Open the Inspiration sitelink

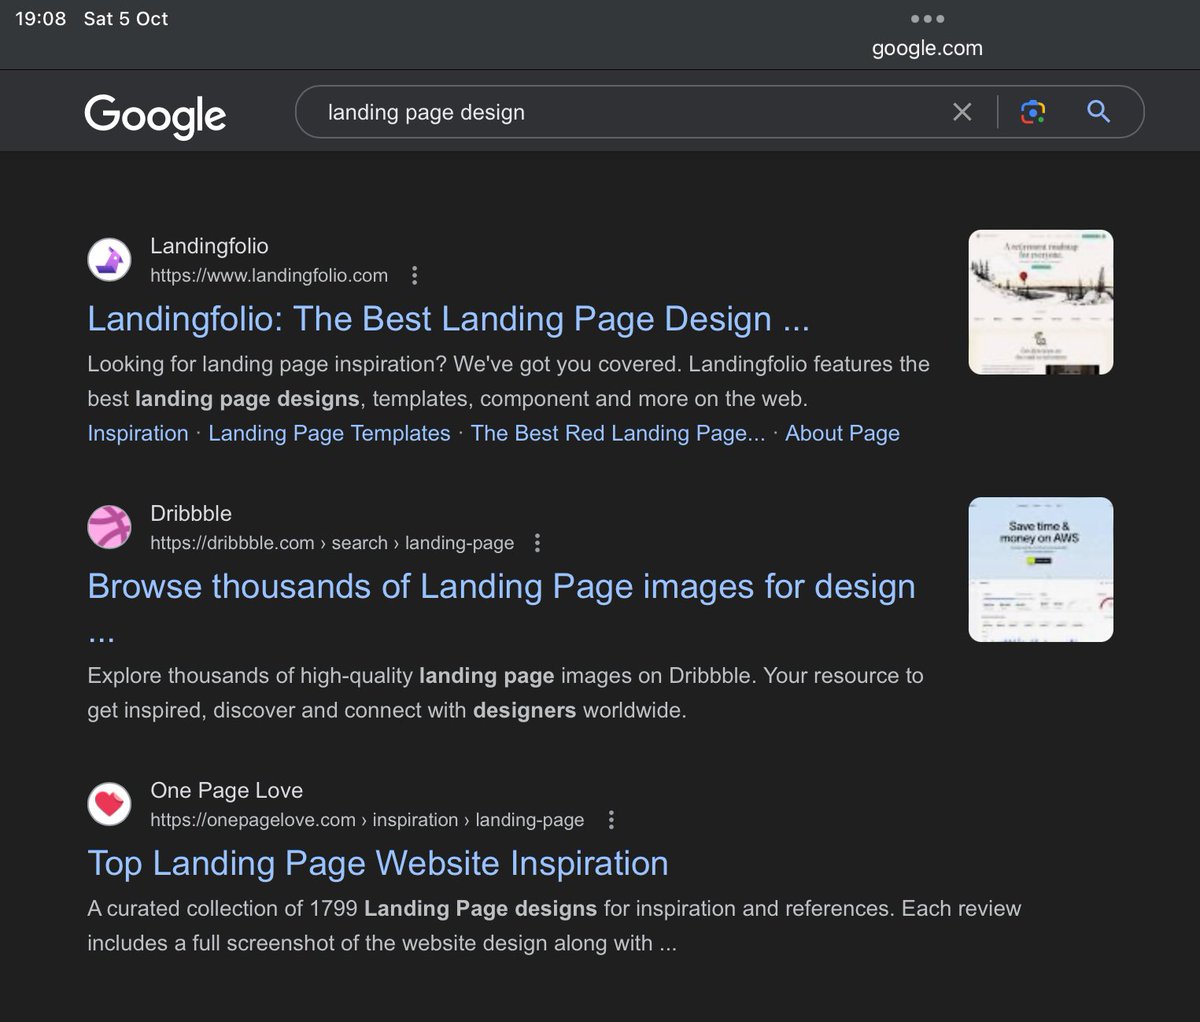tap(138, 433)
